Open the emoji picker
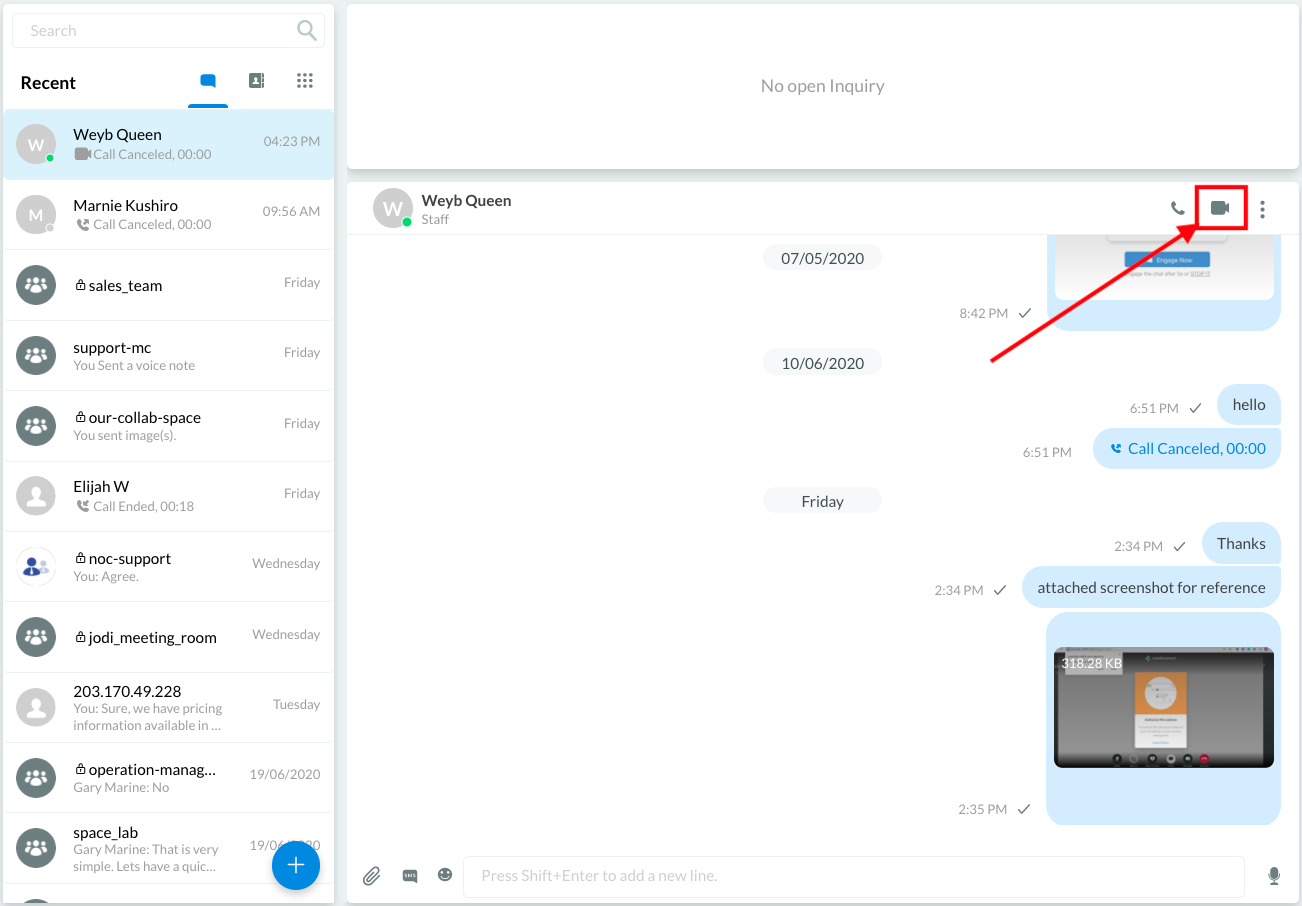This screenshot has width=1302, height=906. click(x=445, y=875)
